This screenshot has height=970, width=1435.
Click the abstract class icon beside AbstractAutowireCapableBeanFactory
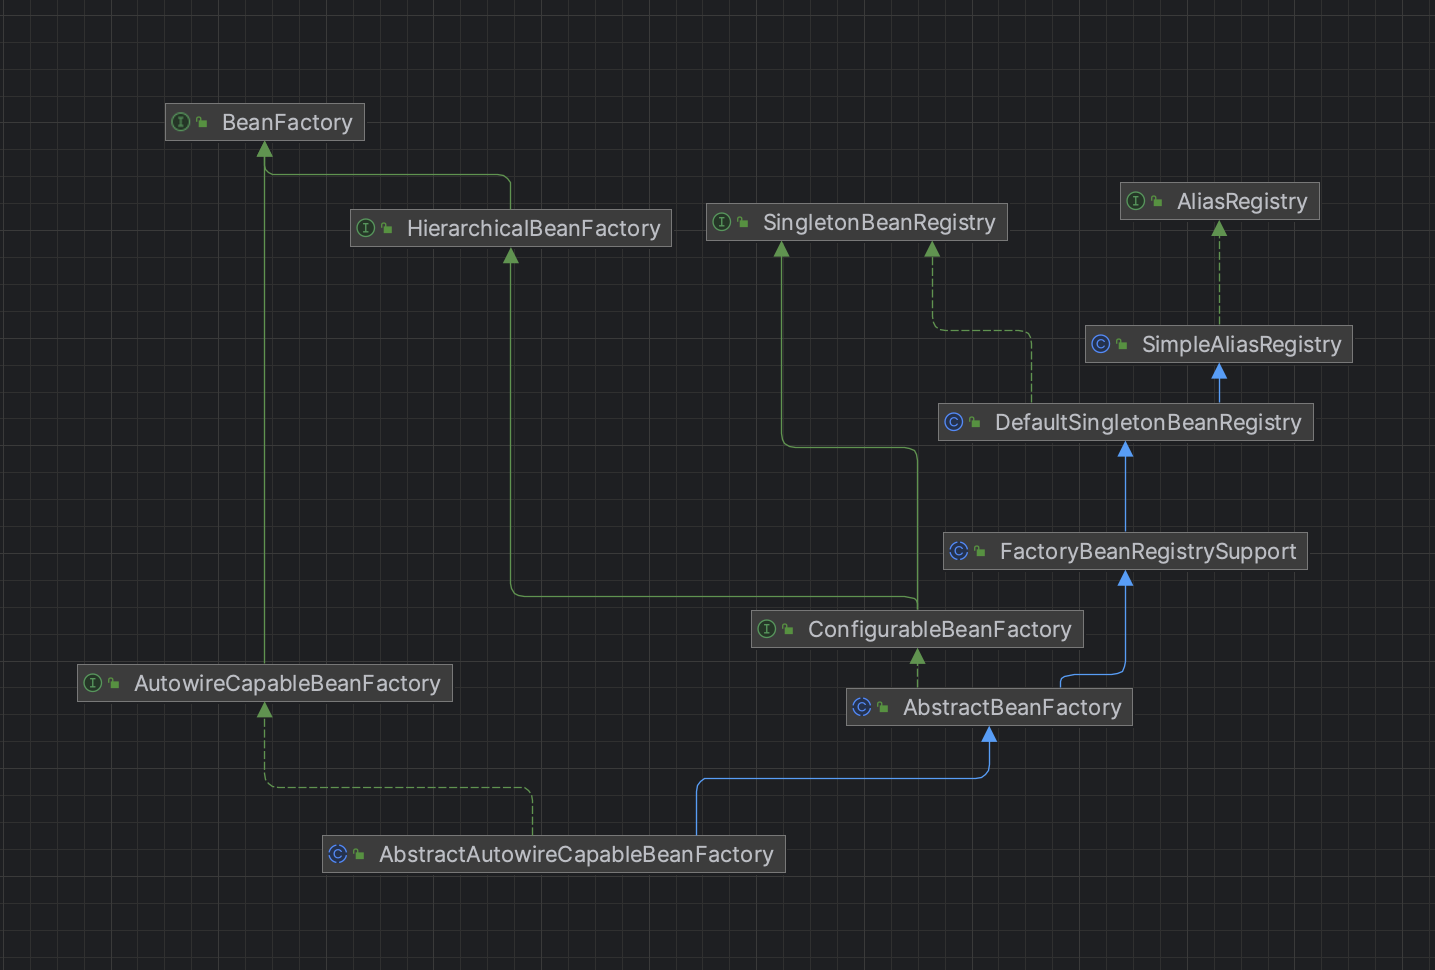tap(338, 854)
